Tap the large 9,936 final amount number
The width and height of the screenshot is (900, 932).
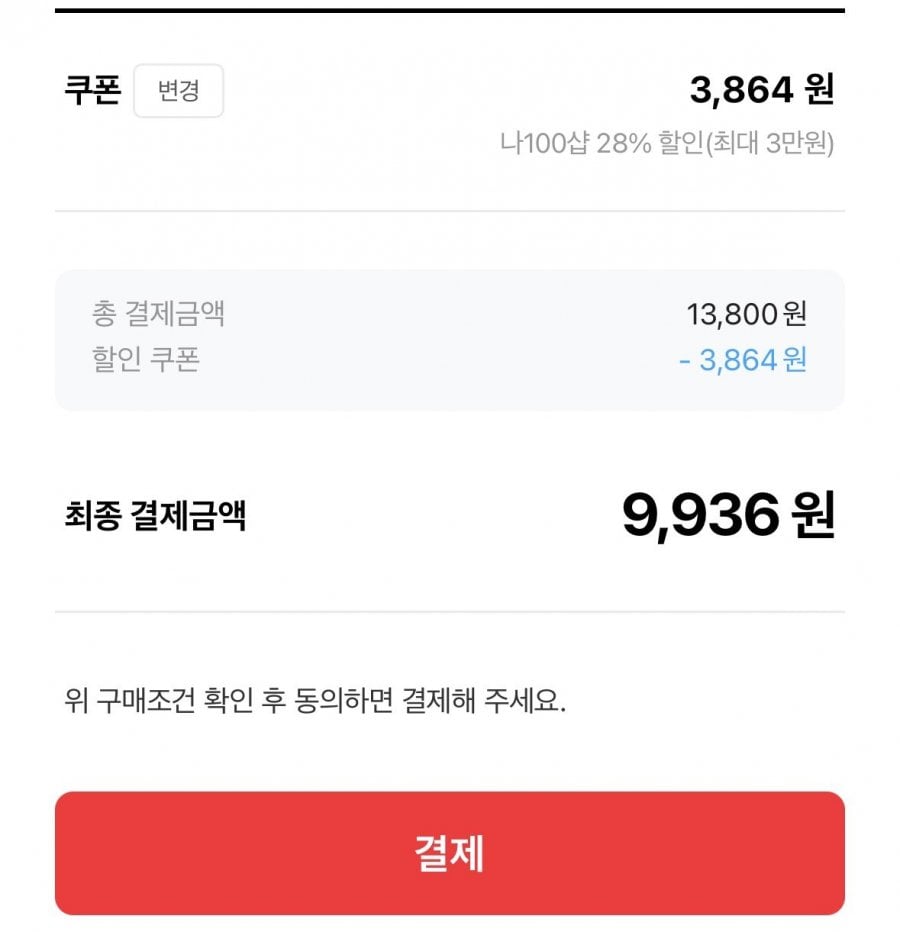[x=700, y=516]
